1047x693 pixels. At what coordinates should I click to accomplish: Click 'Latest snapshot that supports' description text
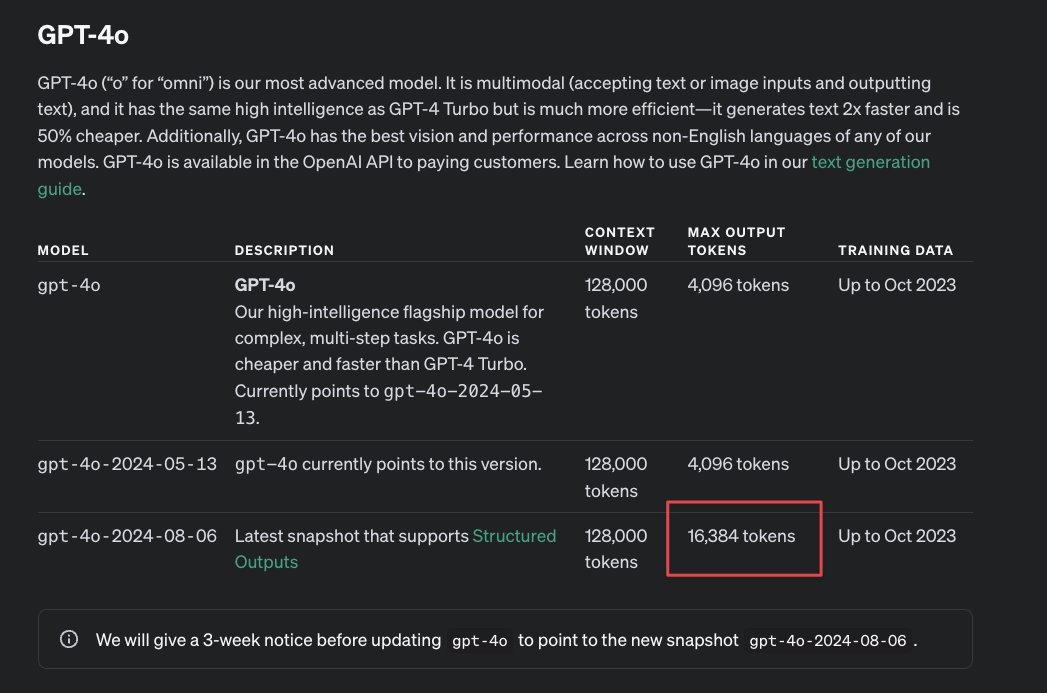351,536
